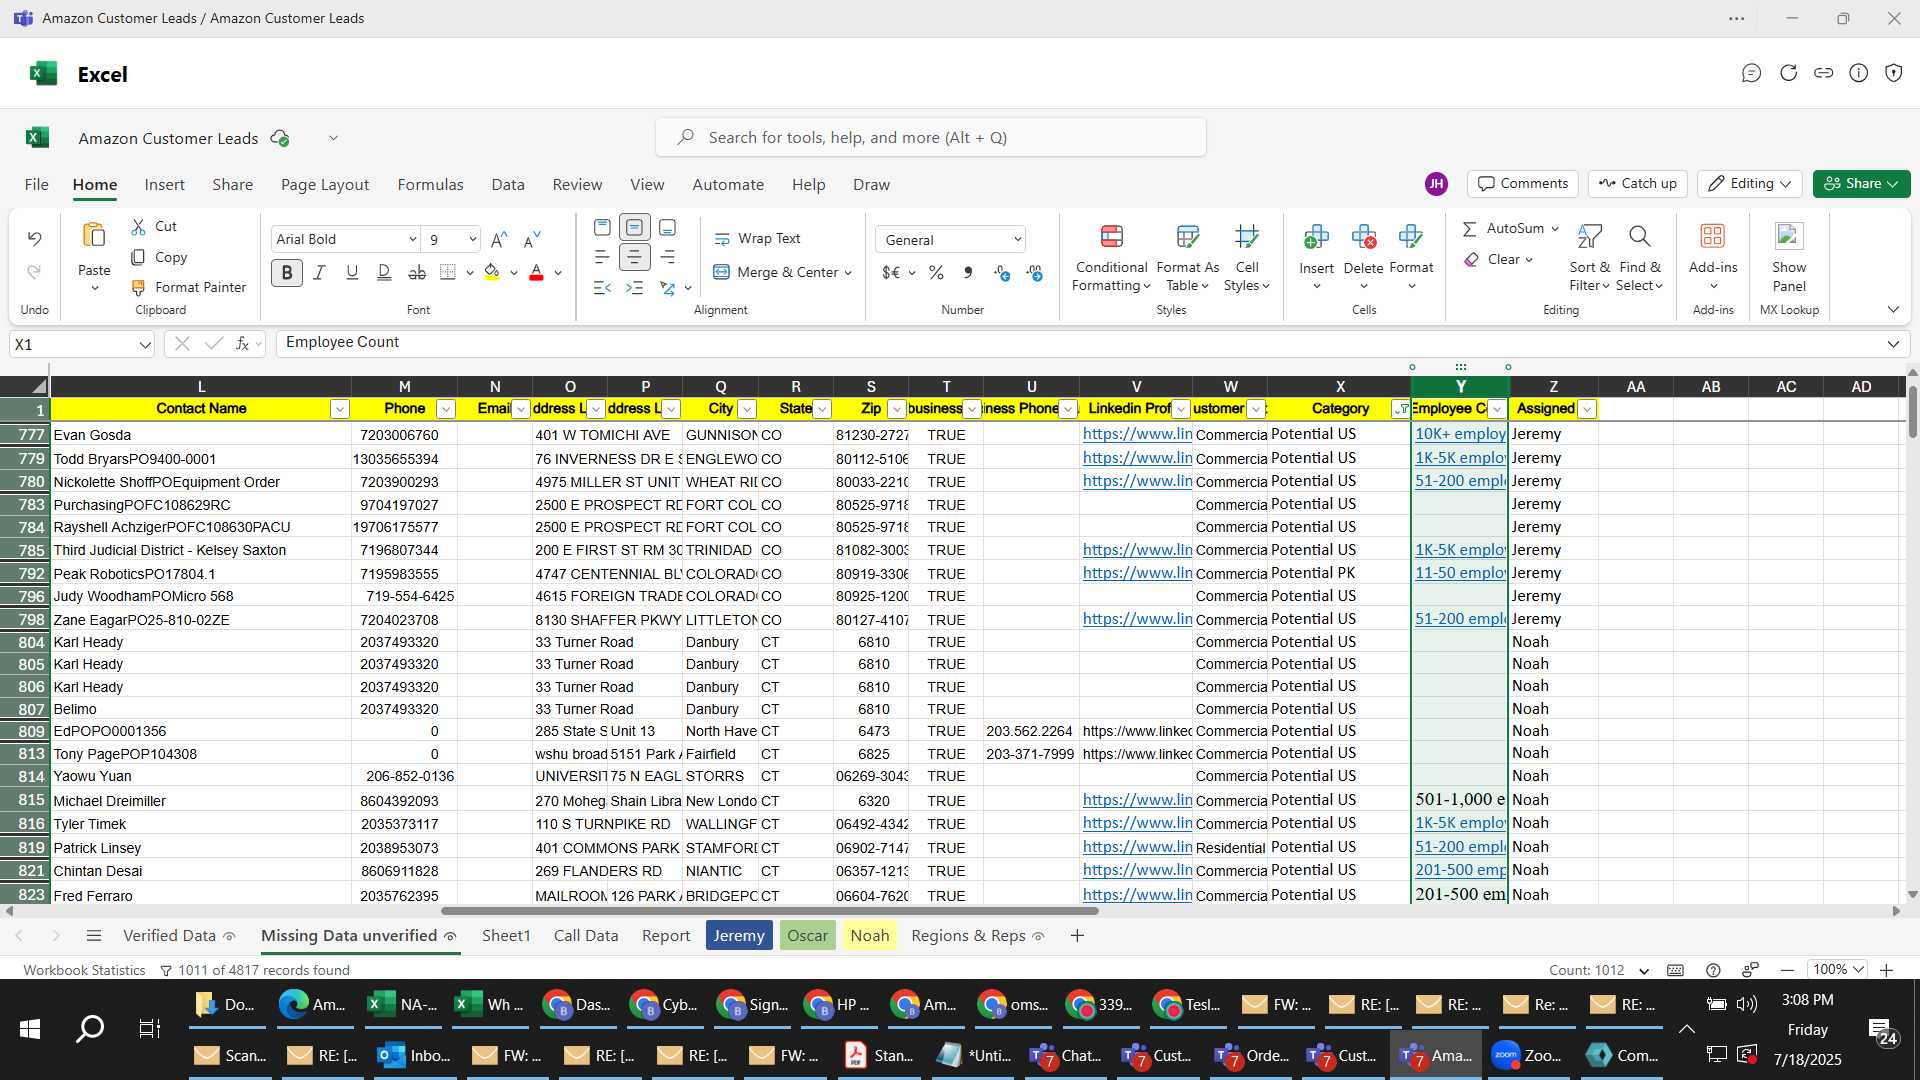Viewport: 1920px width, 1080px height.
Task: Toggle Bold formatting
Action: tap(287, 272)
